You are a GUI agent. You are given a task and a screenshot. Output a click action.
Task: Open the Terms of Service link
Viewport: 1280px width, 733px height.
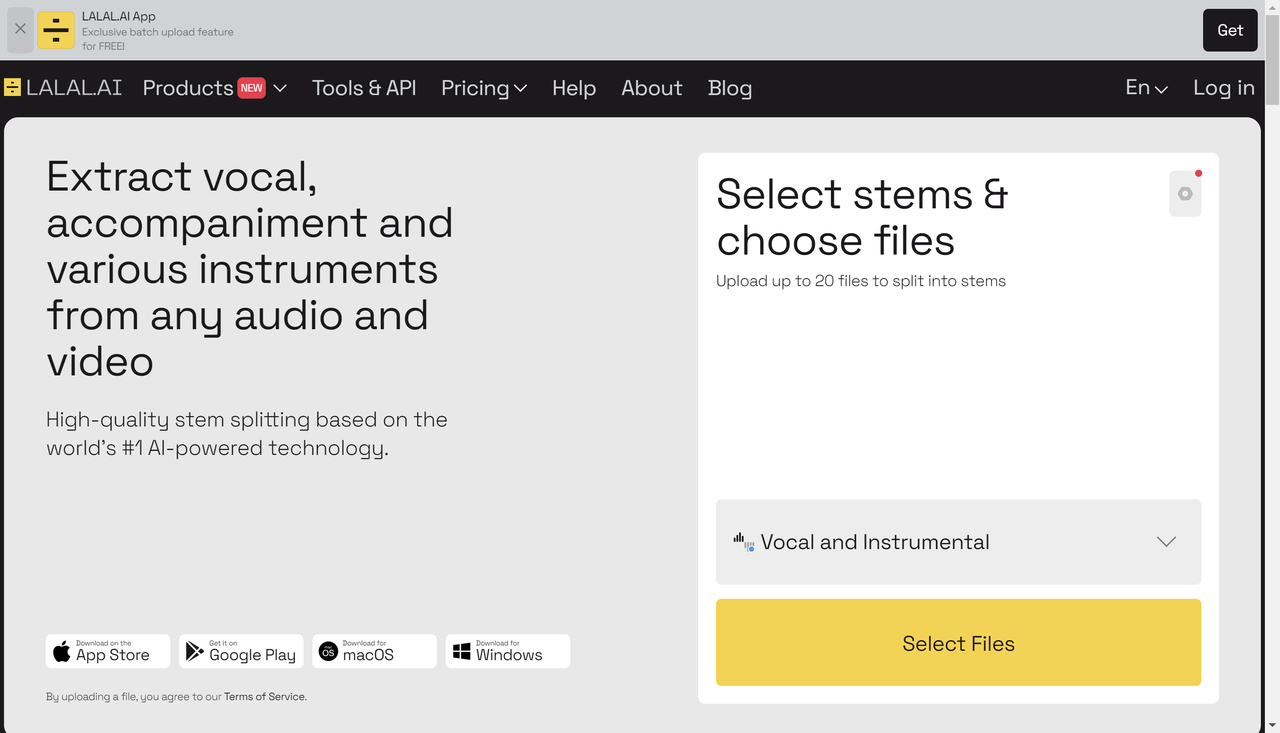[x=264, y=696]
